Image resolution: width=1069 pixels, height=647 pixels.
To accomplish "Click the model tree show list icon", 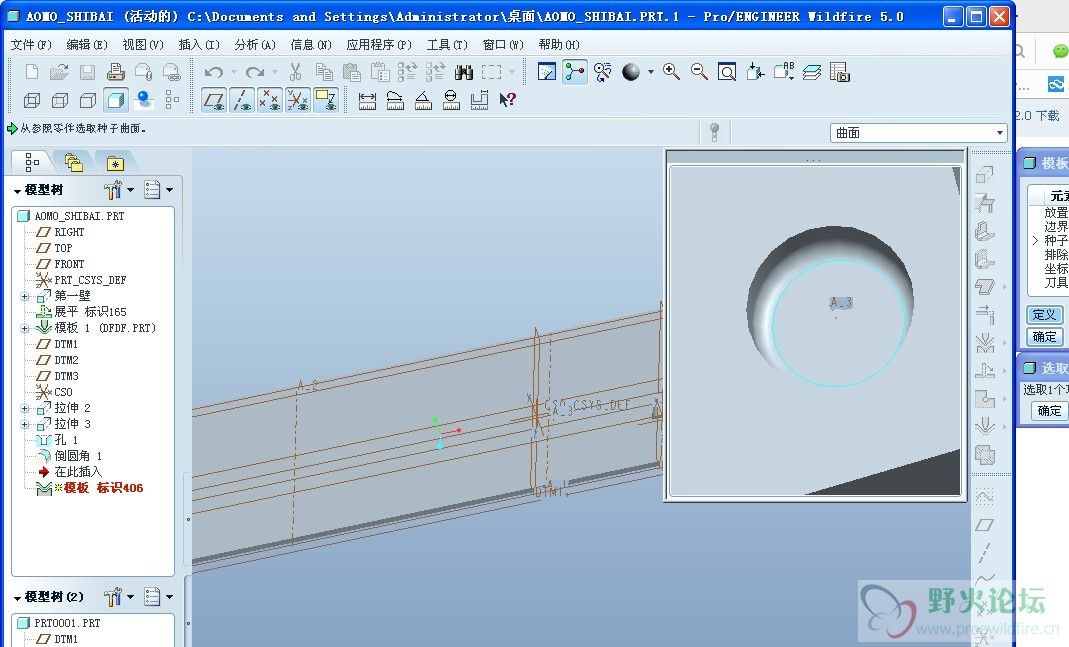I will 152,190.
